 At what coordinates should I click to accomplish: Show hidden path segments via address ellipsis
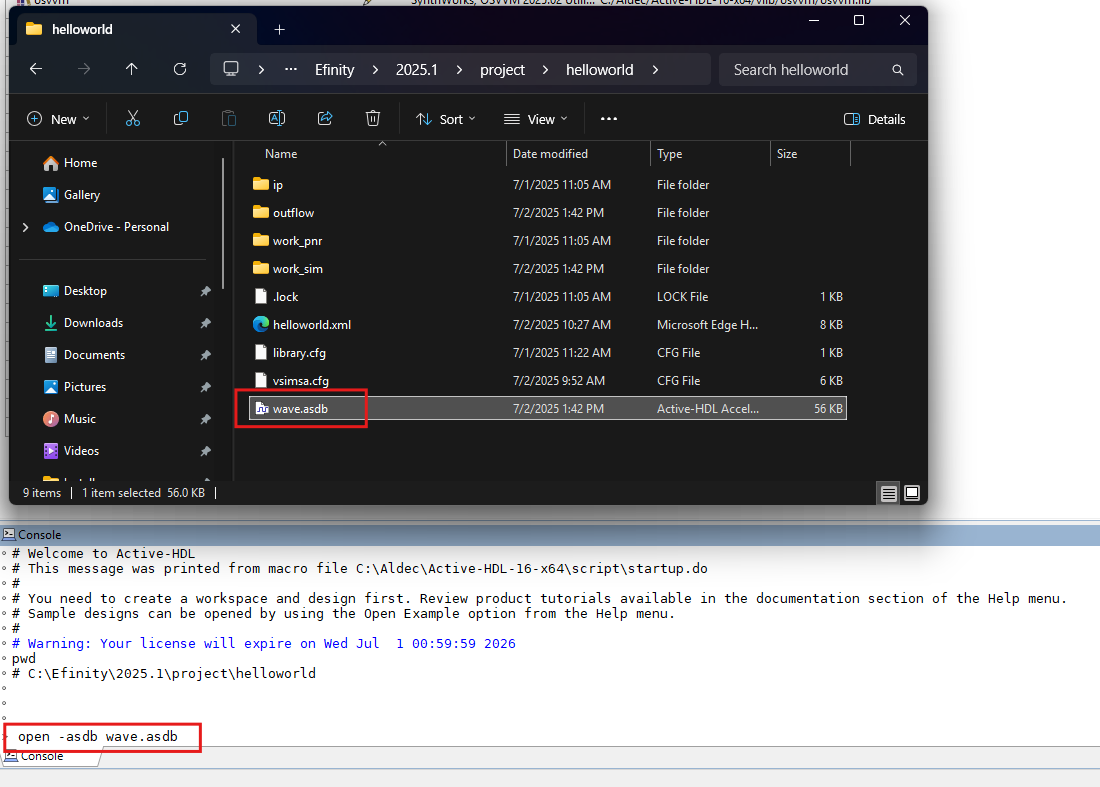point(290,69)
